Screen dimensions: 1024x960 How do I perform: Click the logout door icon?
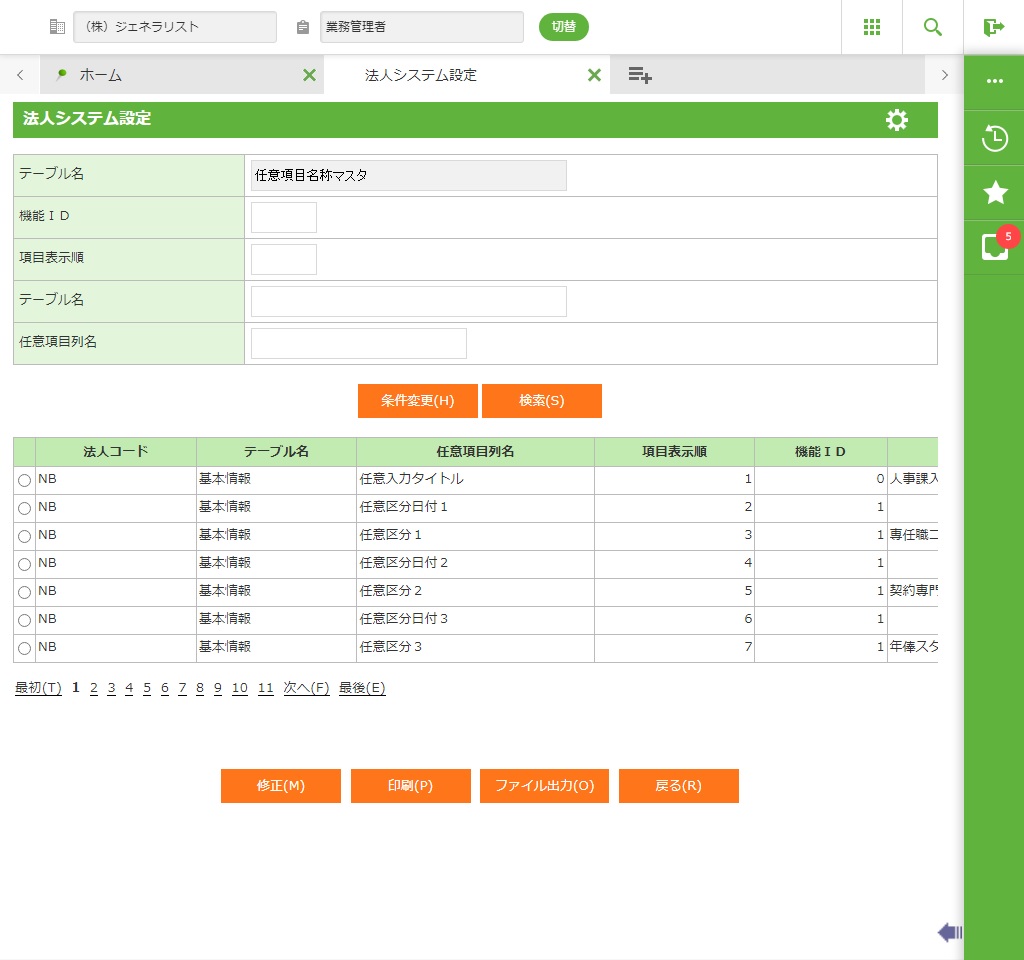pyautogui.click(x=993, y=27)
